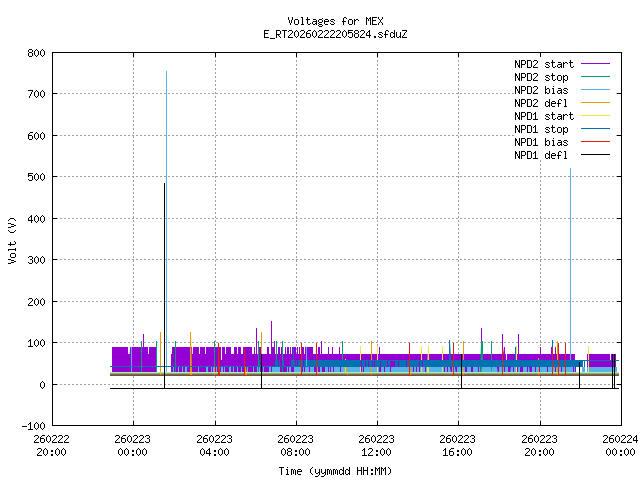The width and height of the screenshot is (640, 480).
Task: Click the "Volt (V)" y-axis label
Action: tap(12, 239)
